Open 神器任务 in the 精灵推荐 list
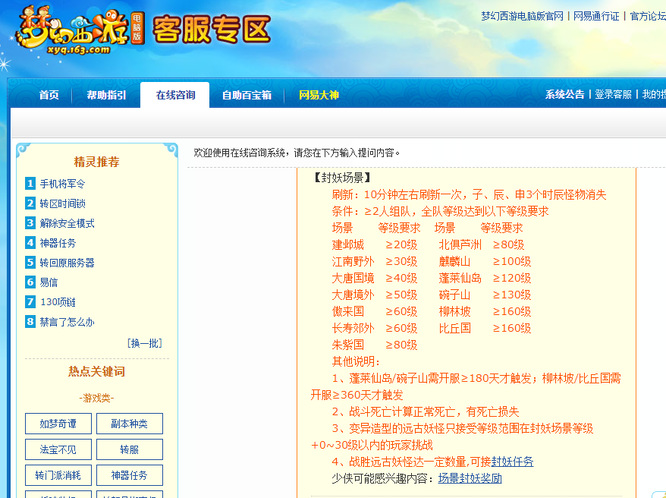Screen dimensions: 666x498 tap(58, 243)
